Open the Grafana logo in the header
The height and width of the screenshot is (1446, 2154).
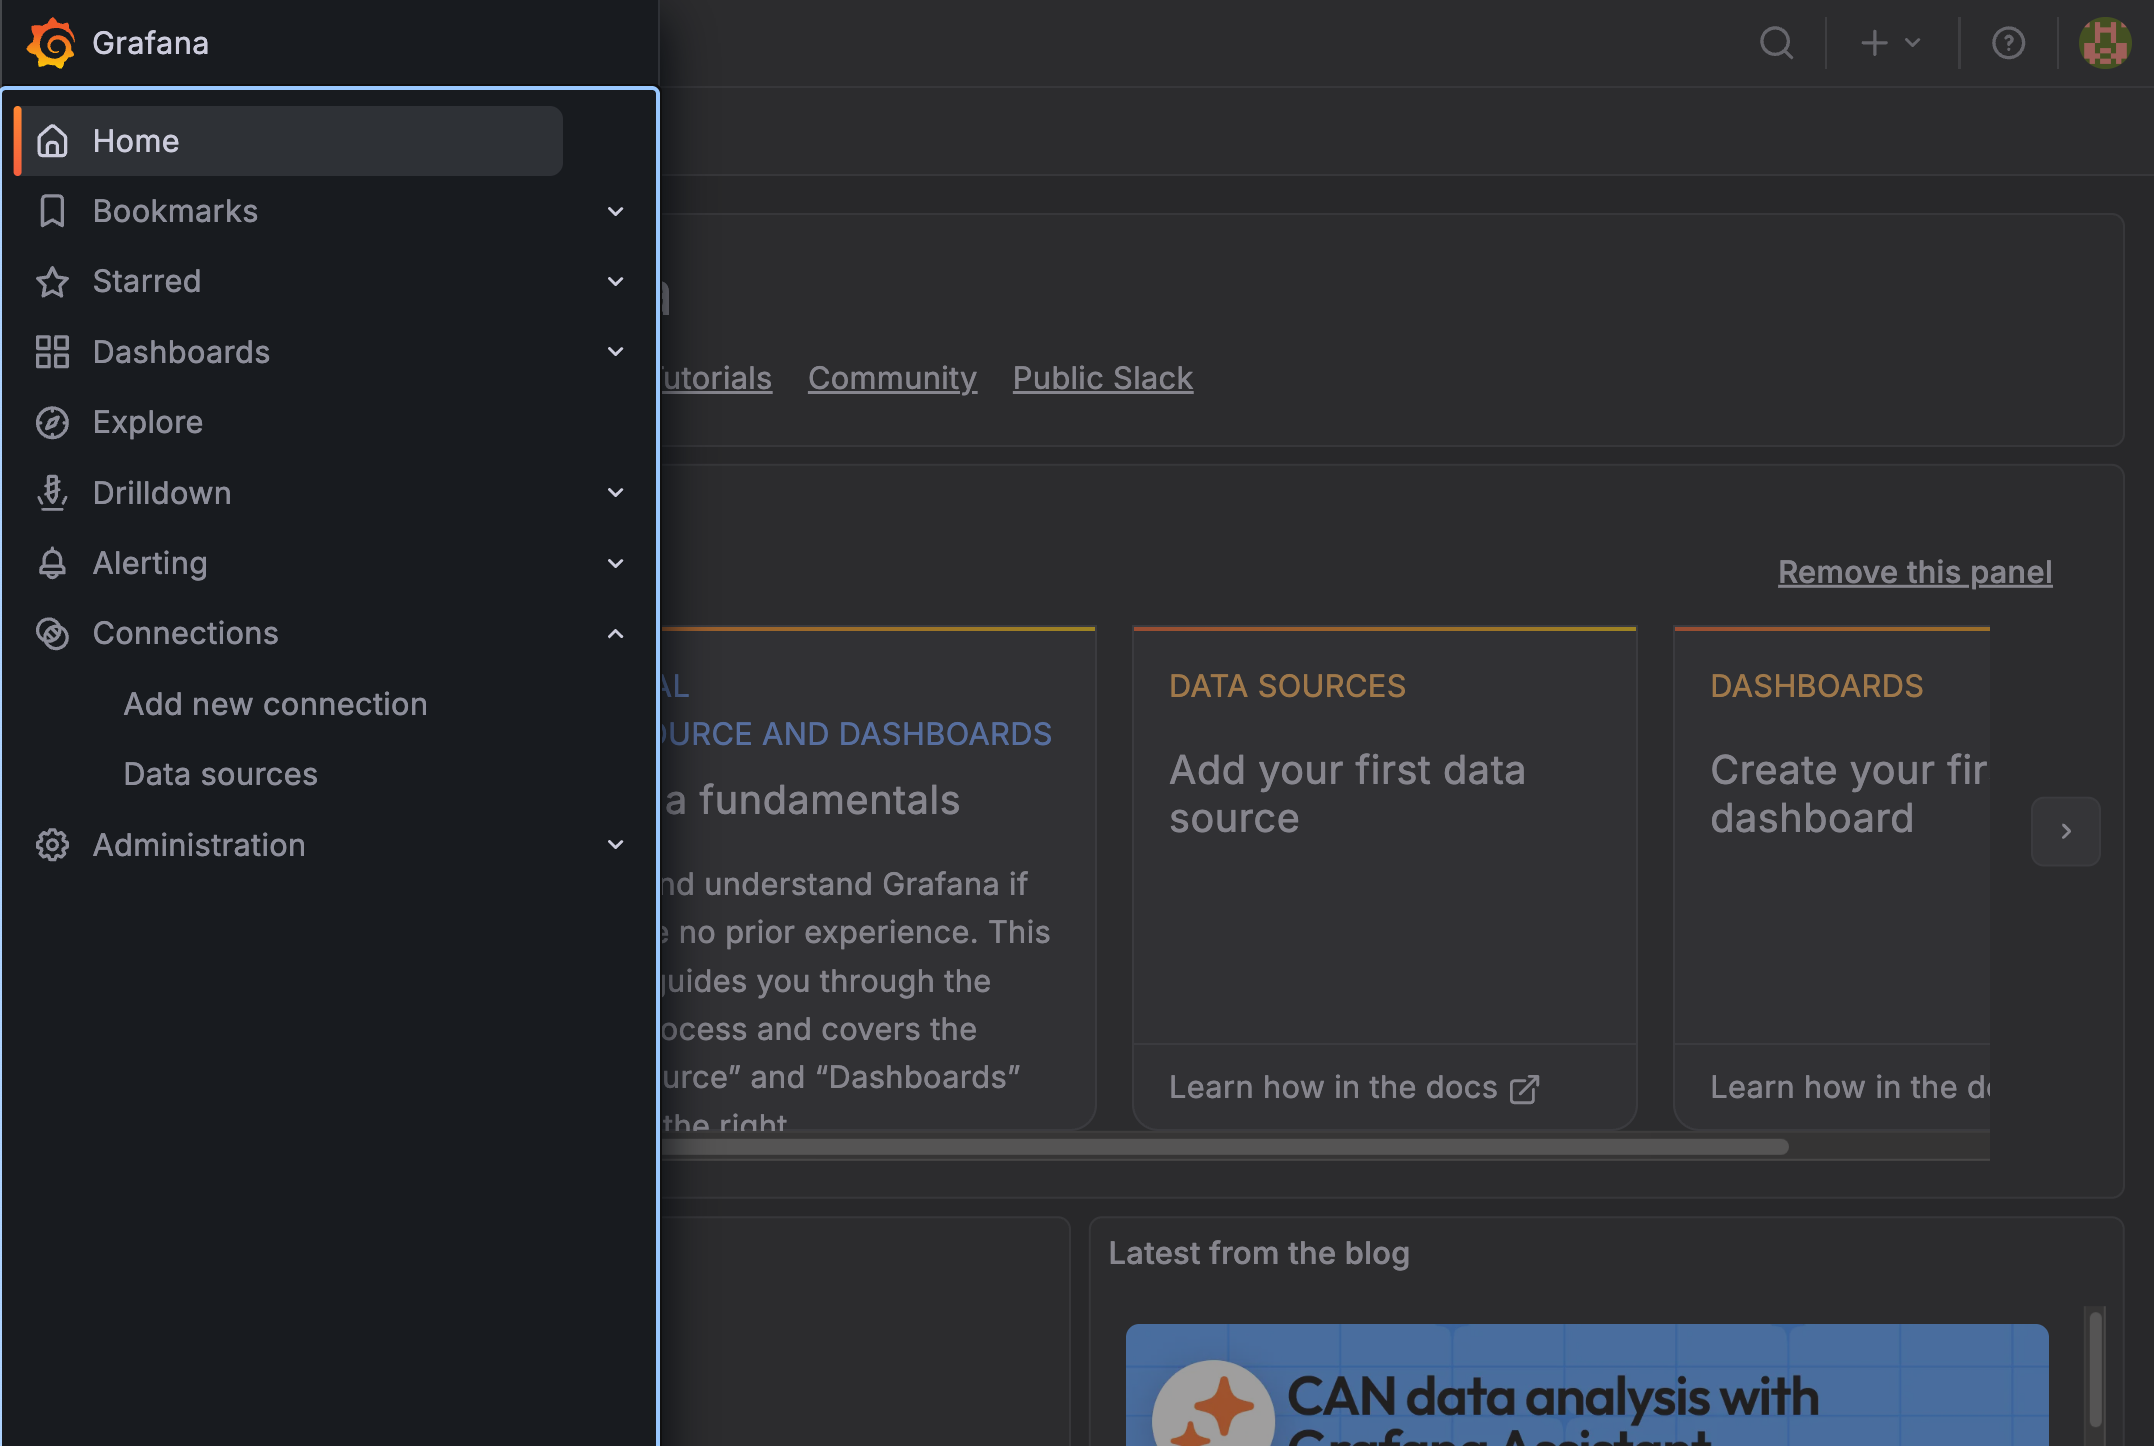tap(52, 42)
